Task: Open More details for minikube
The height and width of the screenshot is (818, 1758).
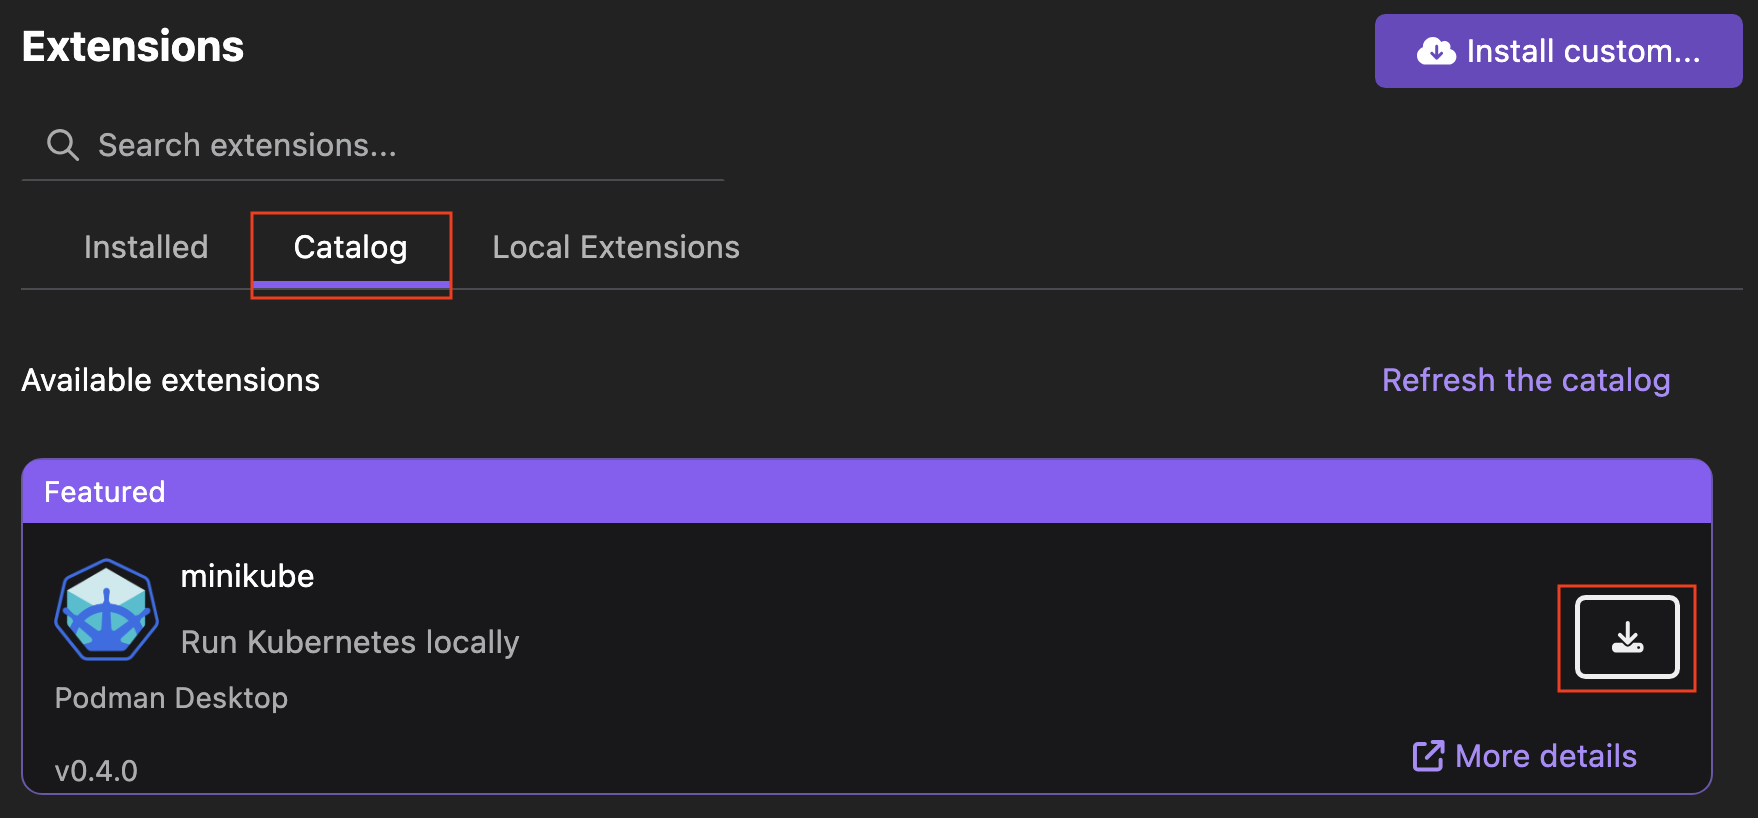Action: point(1546,756)
